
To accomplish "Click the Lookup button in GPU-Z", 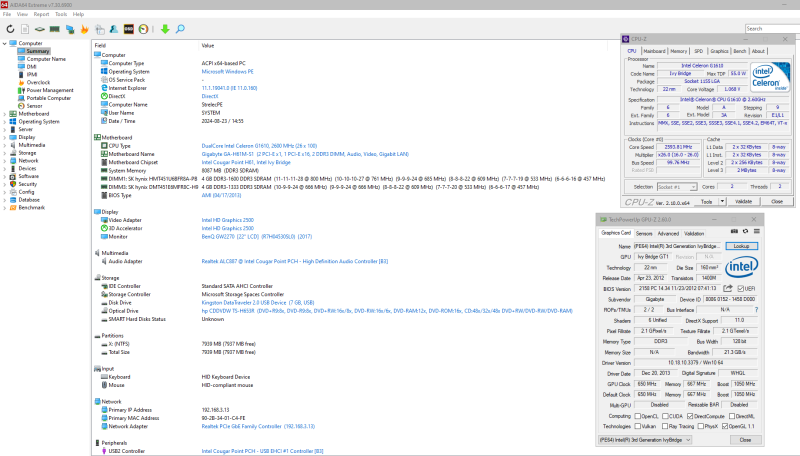I will (741, 246).
